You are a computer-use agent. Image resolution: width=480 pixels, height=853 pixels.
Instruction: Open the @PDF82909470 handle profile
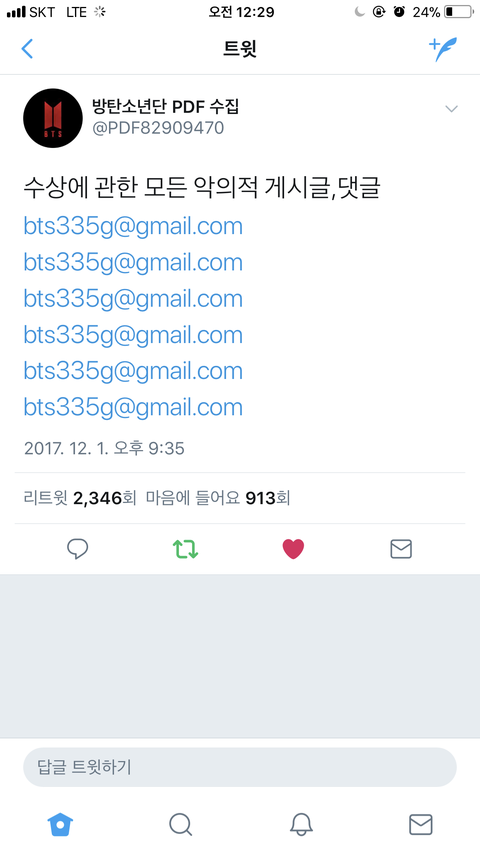point(158,128)
